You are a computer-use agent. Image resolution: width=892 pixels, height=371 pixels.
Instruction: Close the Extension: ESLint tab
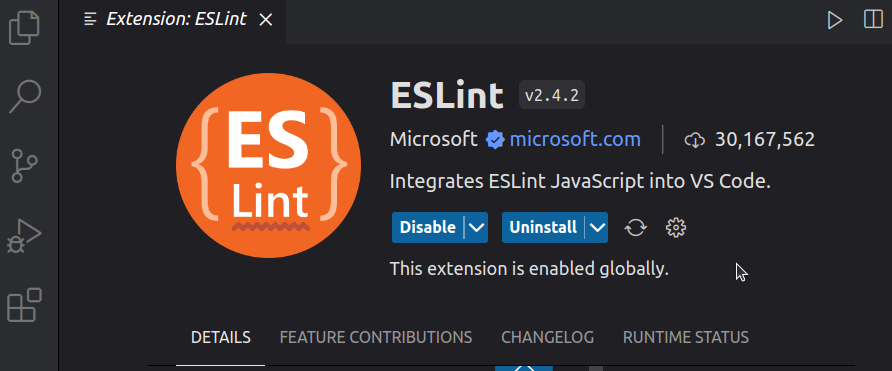(x=265, y=20)
